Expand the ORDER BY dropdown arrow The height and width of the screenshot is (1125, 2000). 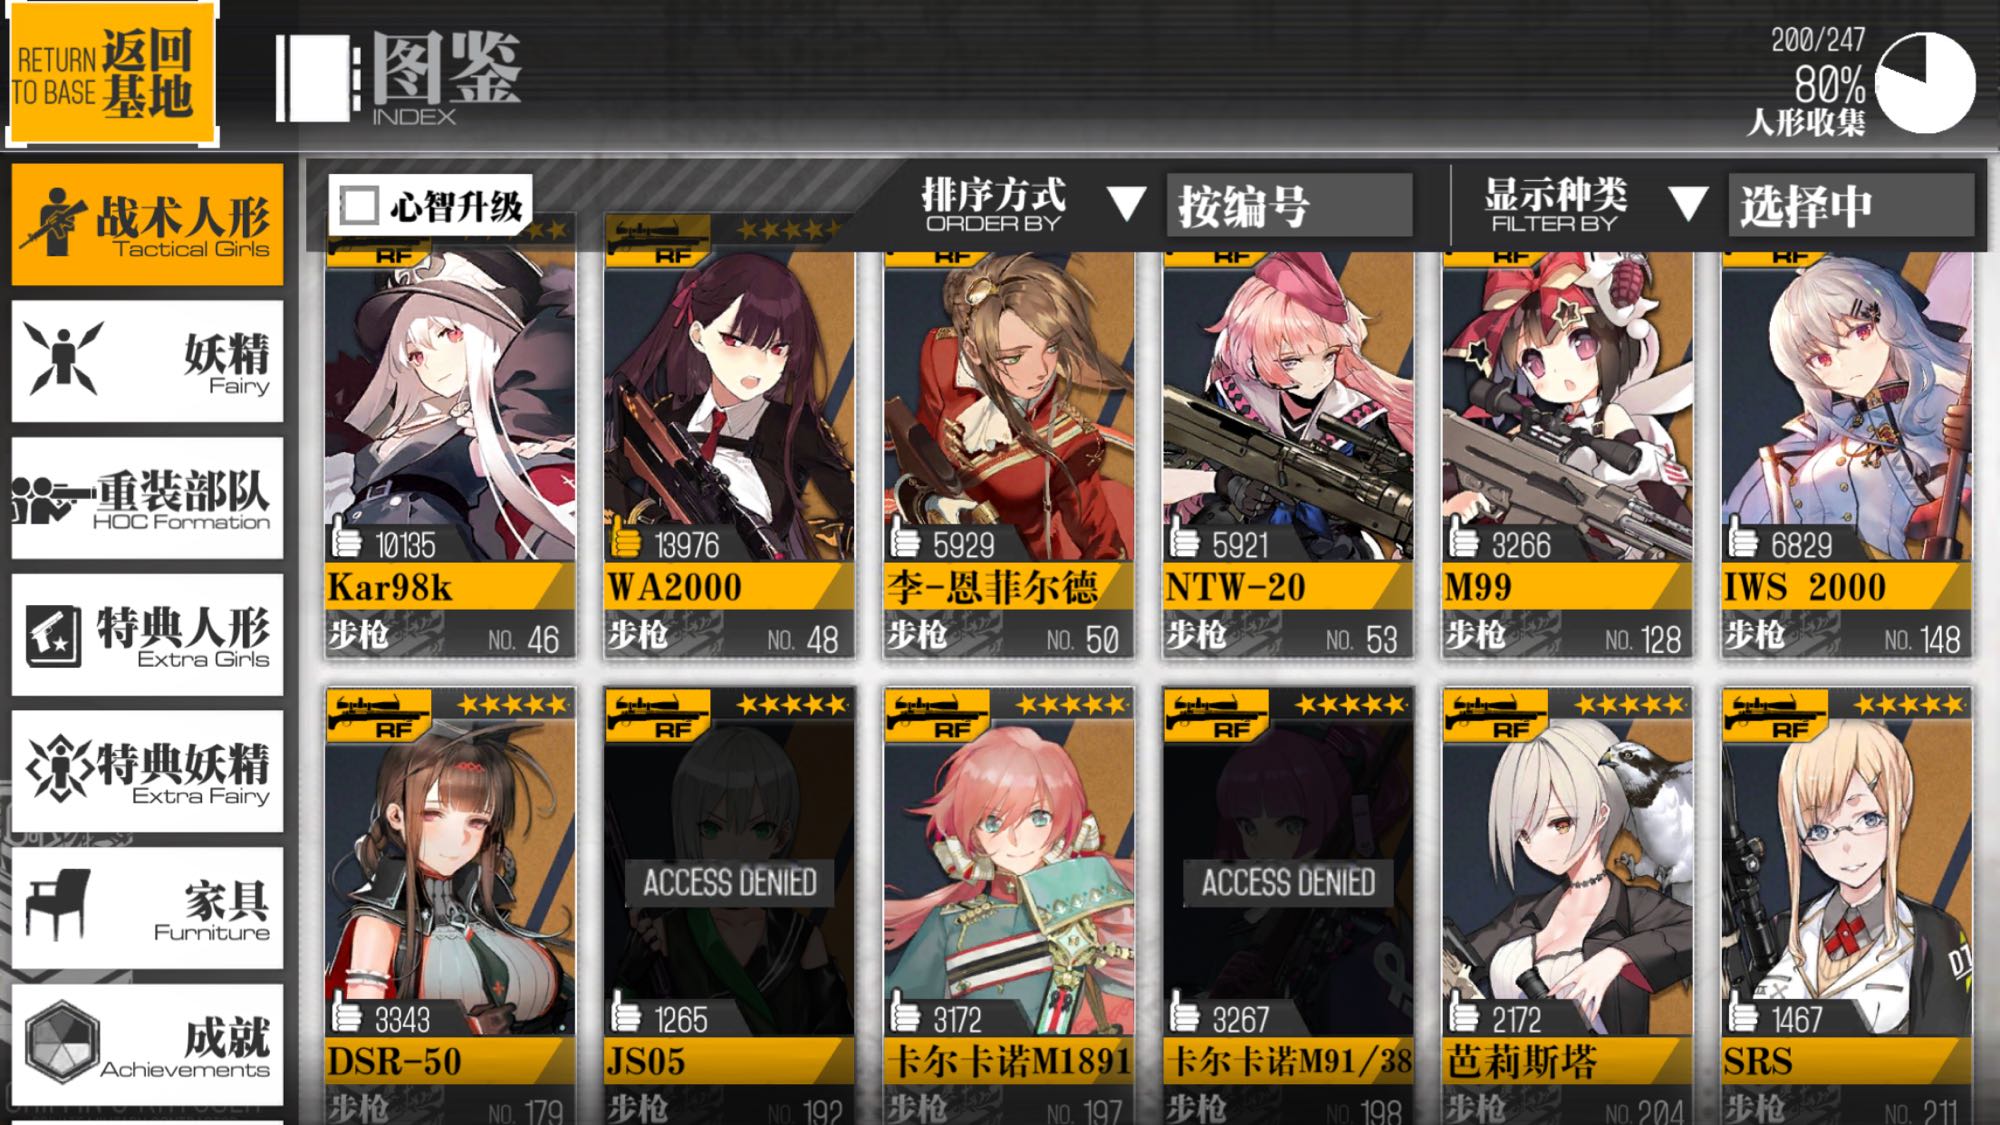pos(1126,204)
